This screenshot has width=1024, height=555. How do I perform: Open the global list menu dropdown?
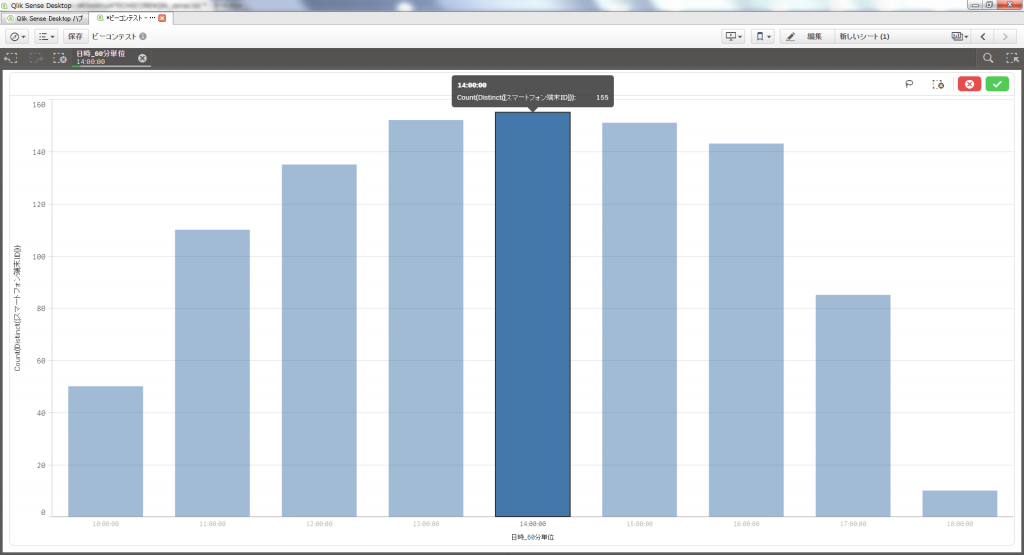coord(47,36)
